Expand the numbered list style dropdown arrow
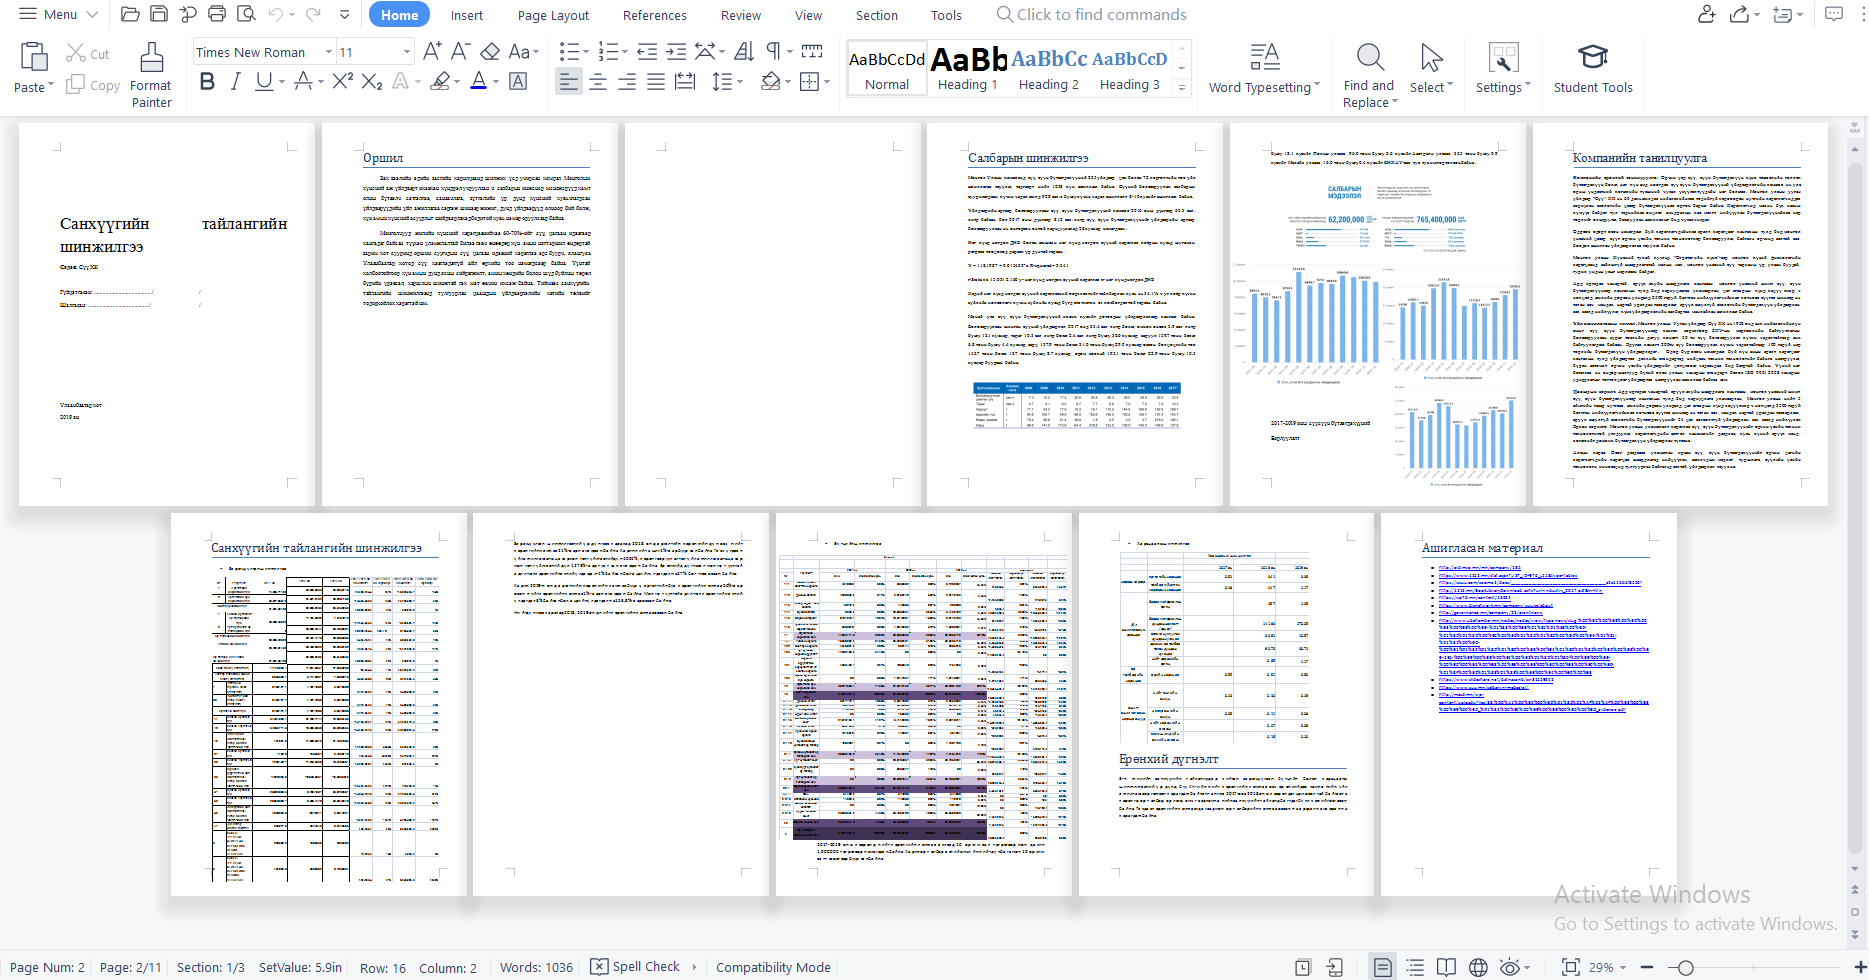The image size is (1869, 980). pos(625,52)
